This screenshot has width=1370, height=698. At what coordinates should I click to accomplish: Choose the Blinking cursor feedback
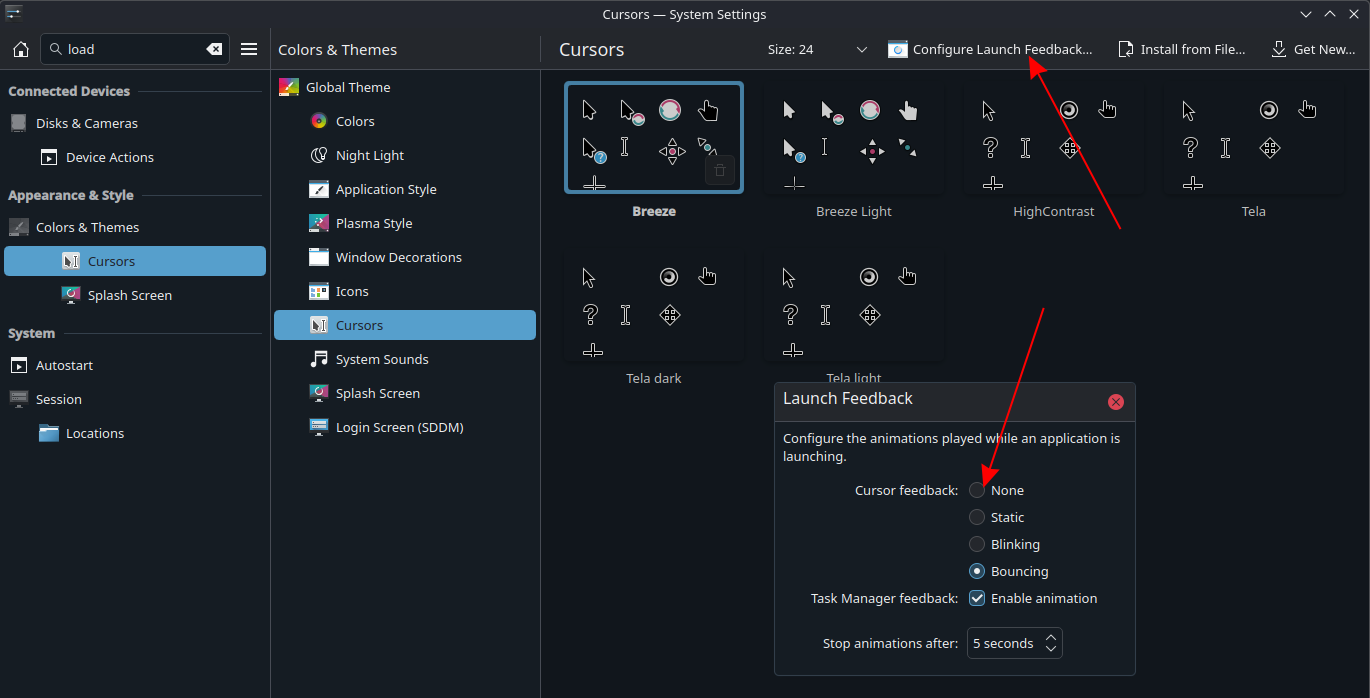(x=977, y=544)
